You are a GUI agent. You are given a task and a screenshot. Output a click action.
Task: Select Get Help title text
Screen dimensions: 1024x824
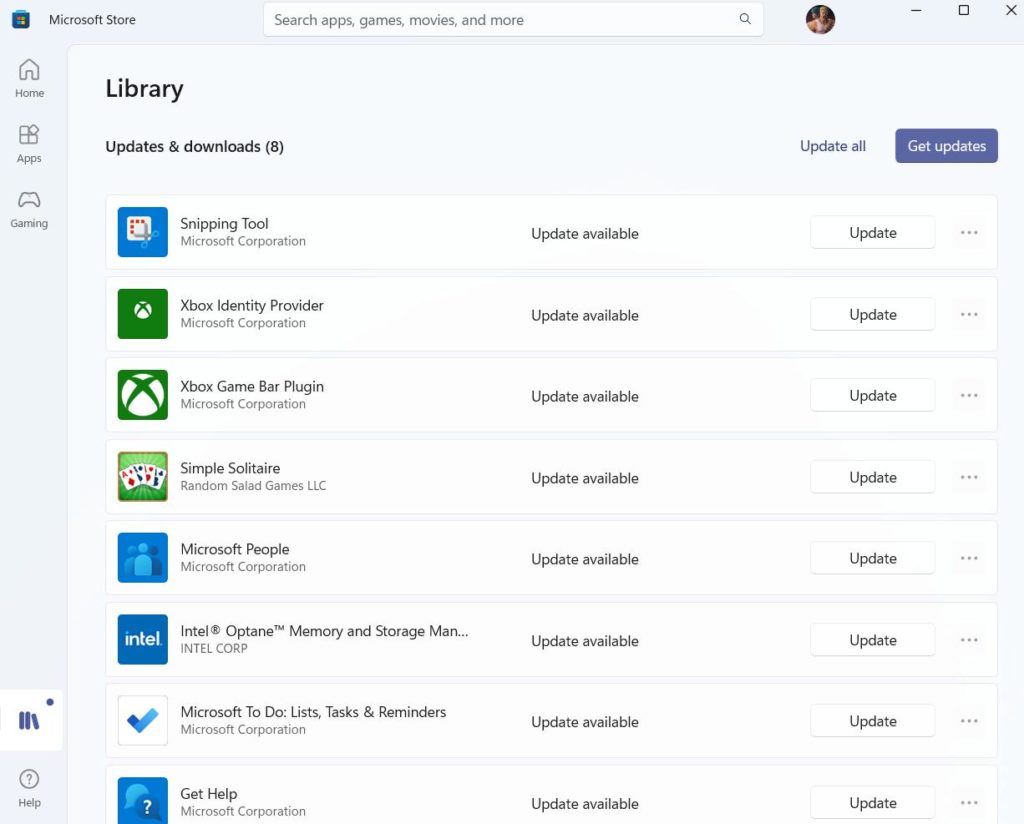(x=208, y=793)
